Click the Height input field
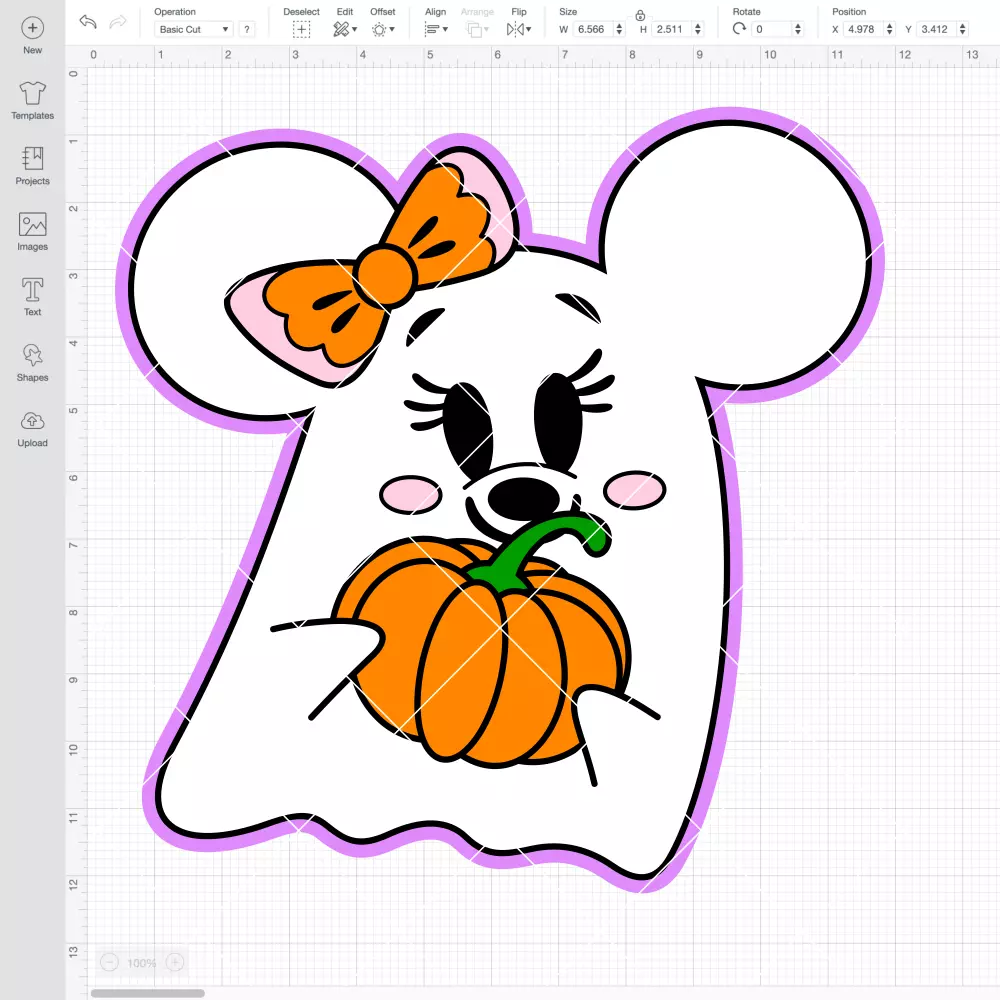Screen dimensions: 1000x1000 pyautogui.click(x=670, y=29)
